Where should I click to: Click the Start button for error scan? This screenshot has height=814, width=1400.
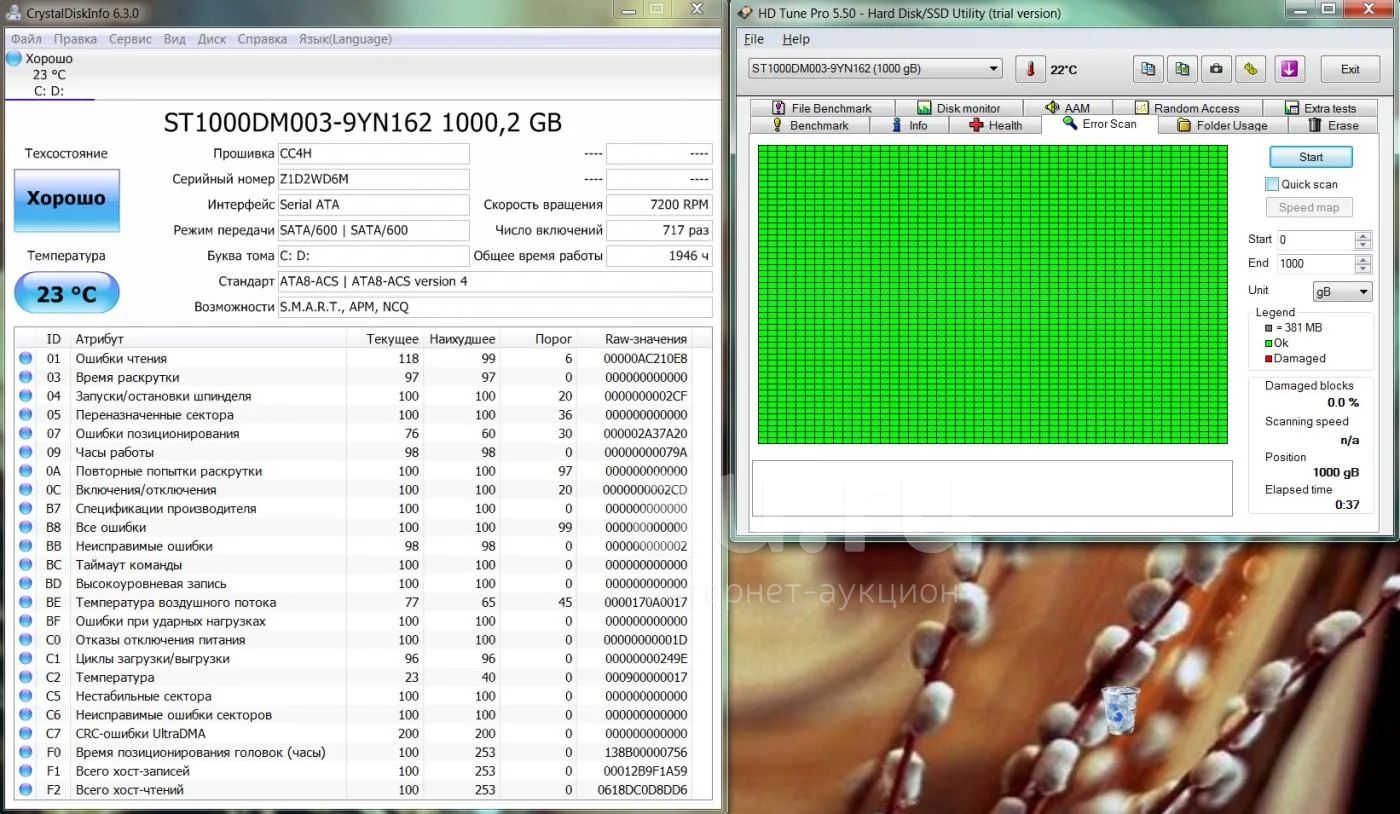tap(1310, 157)
